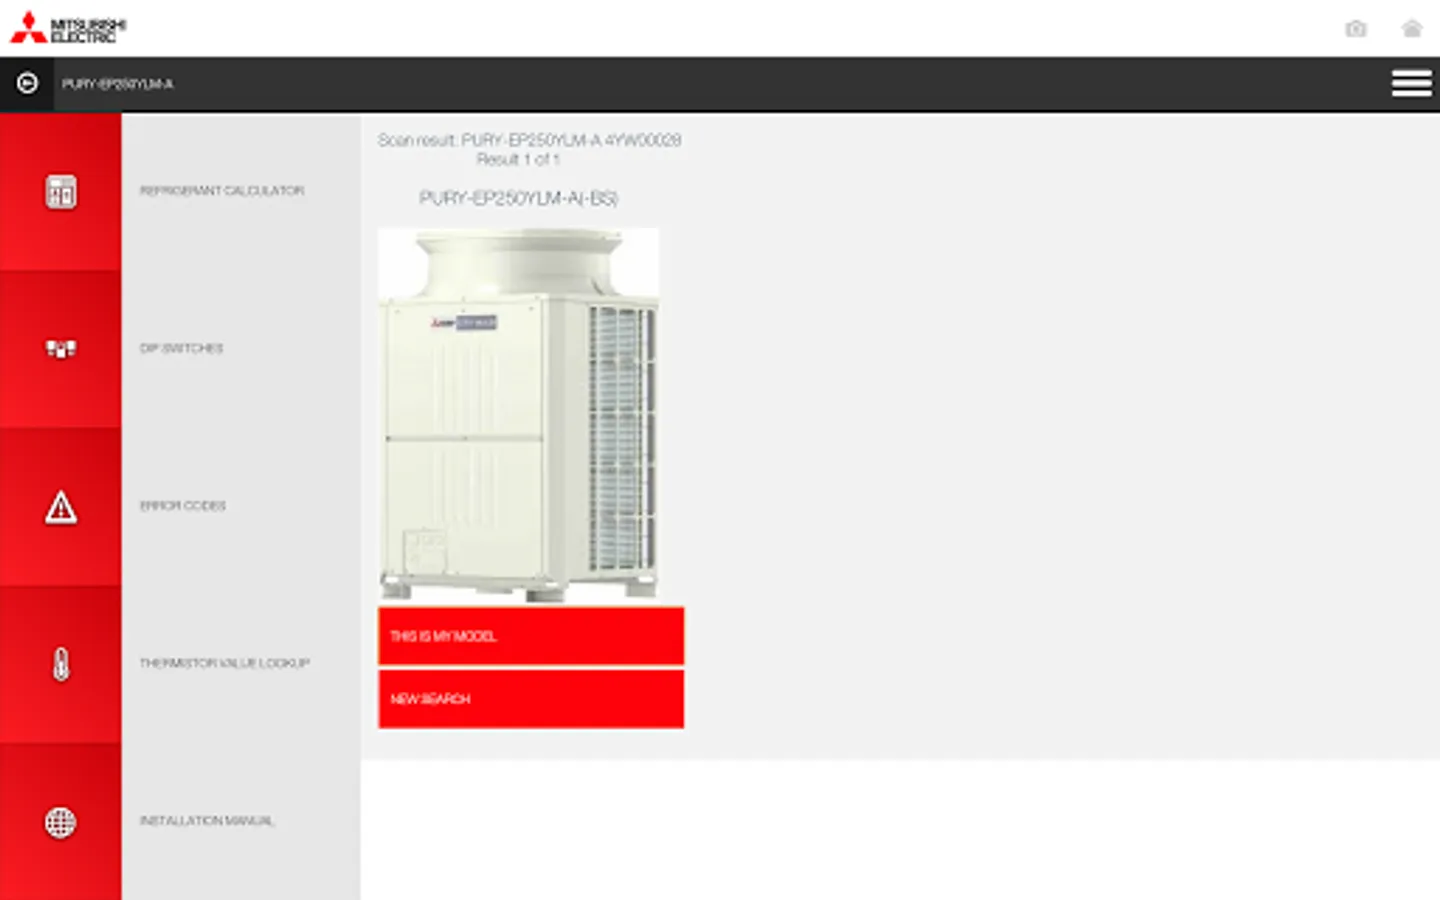Select Refrigerant Calculator menu label

tap(222, 190)
